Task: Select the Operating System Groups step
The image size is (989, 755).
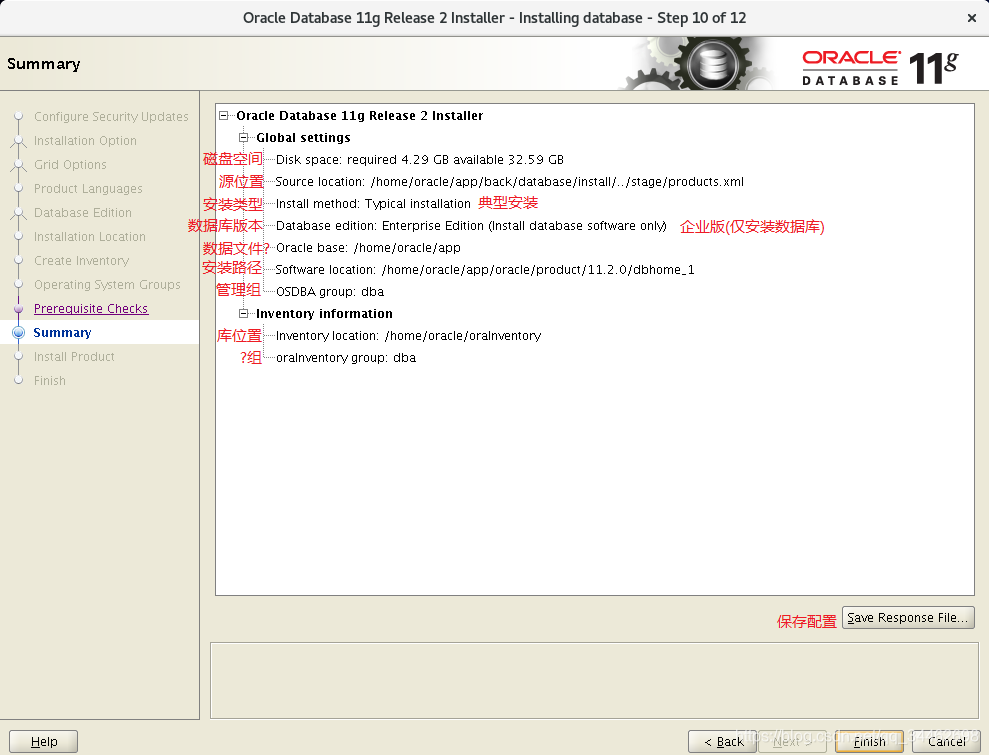Action: coord(107,284)
